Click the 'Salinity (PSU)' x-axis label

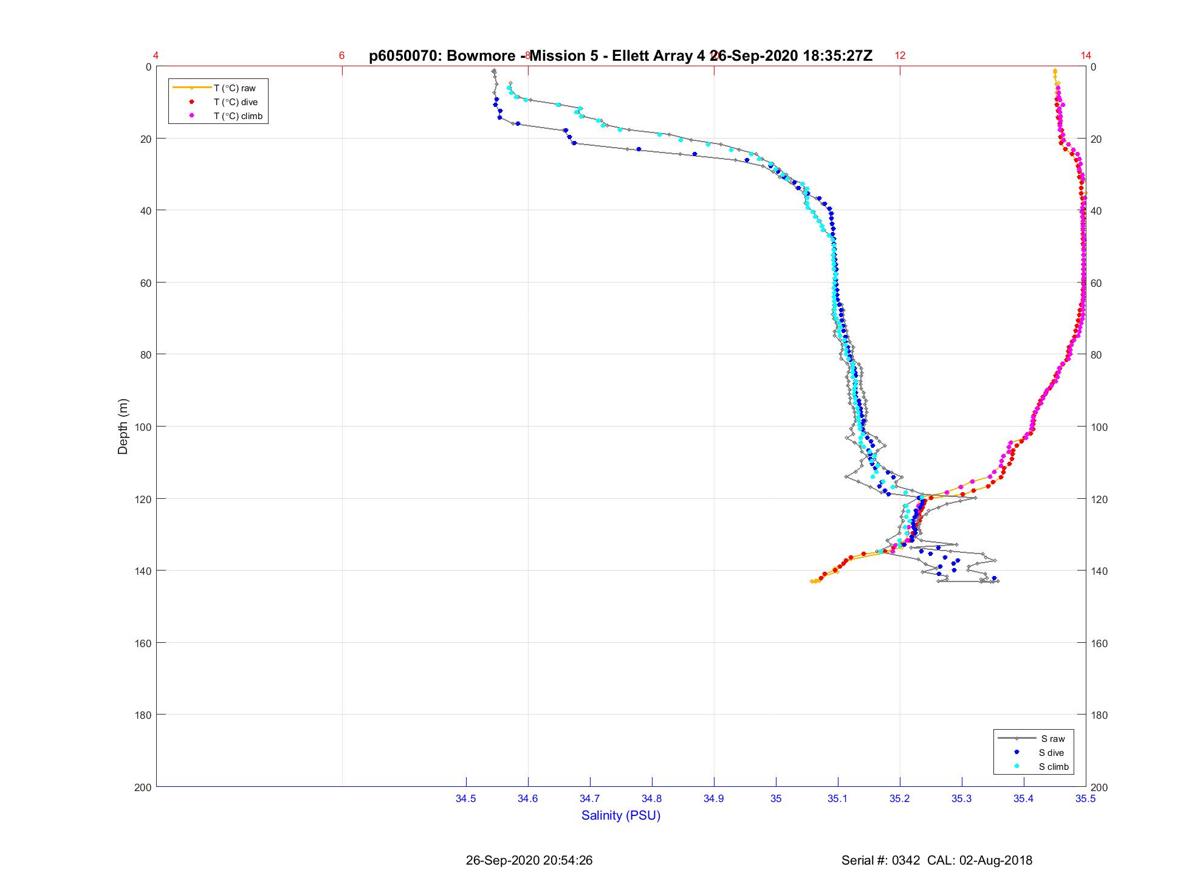[x=621, y=816]
